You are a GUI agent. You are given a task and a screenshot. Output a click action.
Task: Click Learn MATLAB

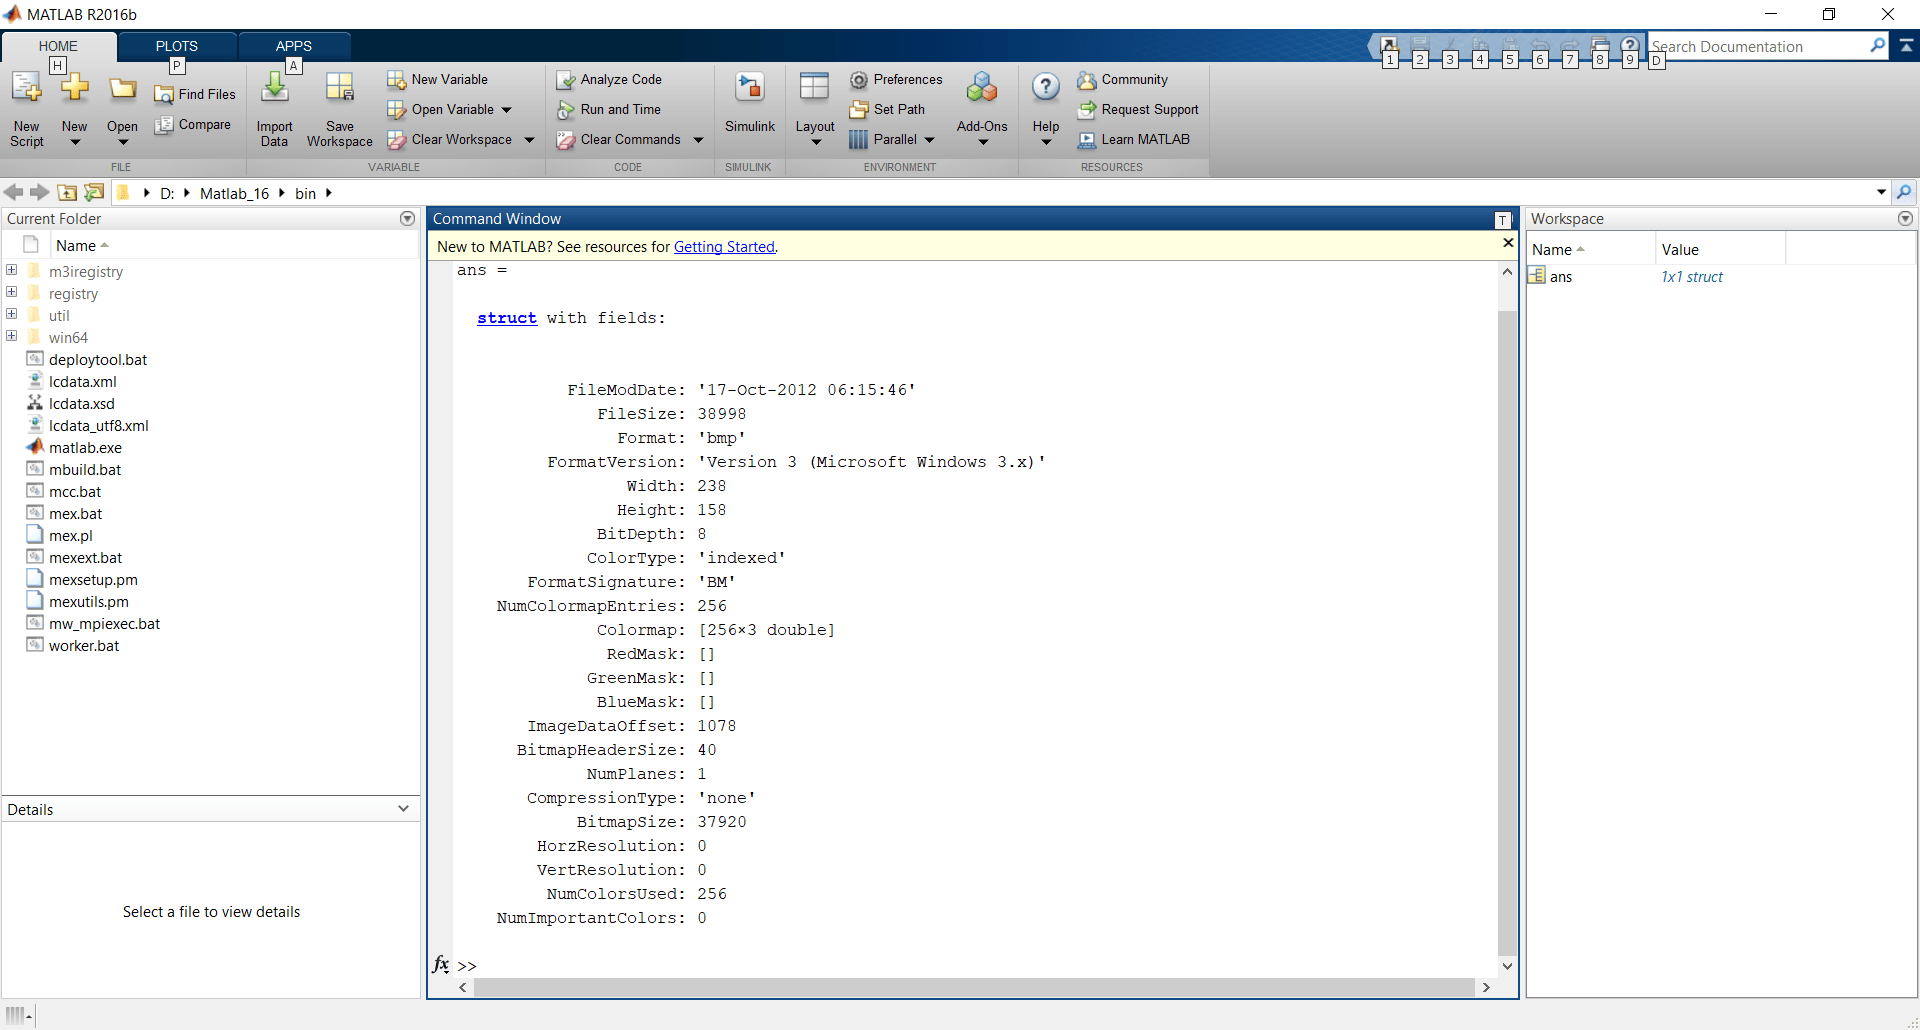[x=1134, y=139]
